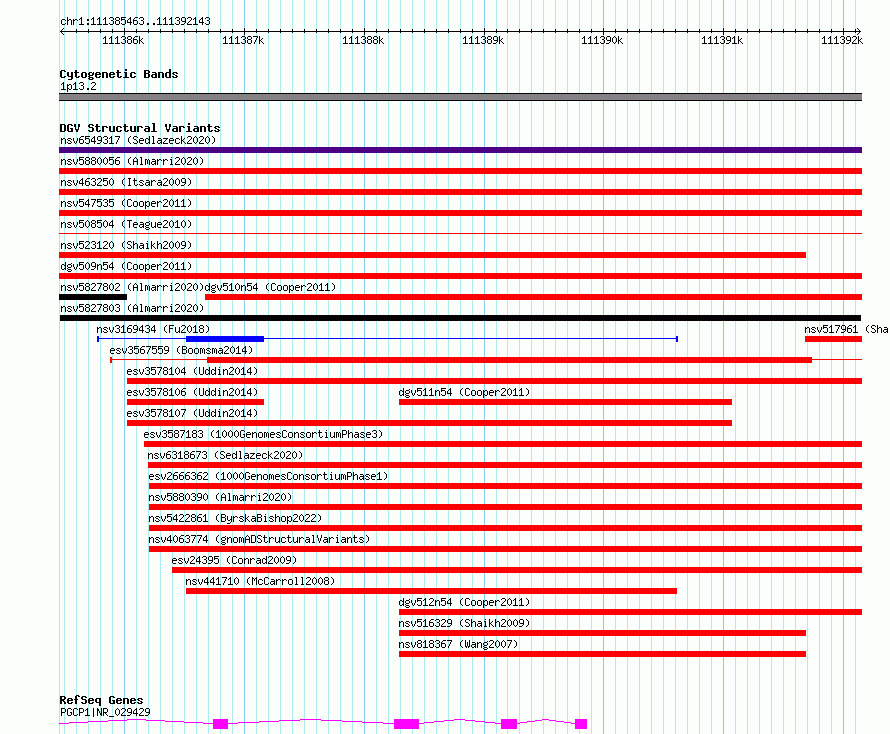Image resolution: width=890 pixels, height=734 pixels.
Task: Click the 111388k ruler position
Action: pos(363,40)
